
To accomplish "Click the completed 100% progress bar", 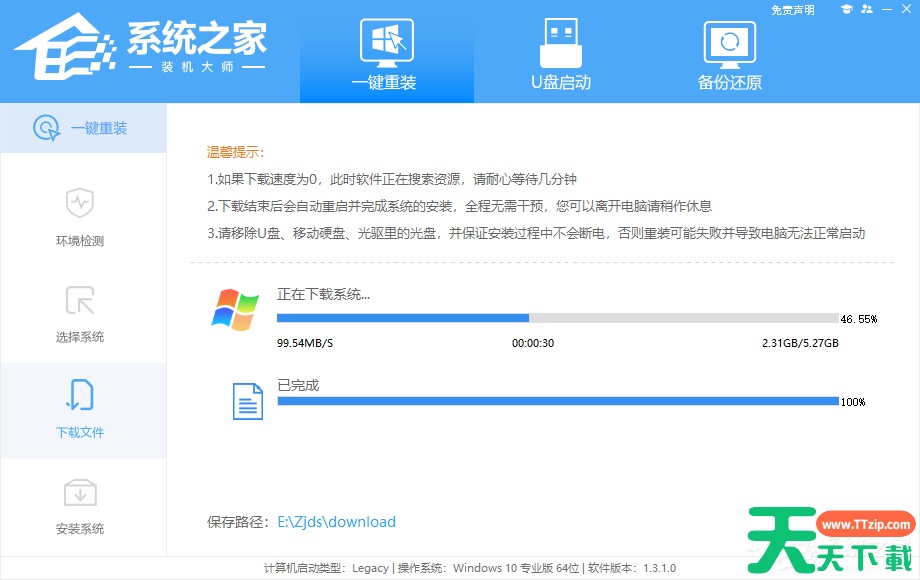I will coord(557,401).
